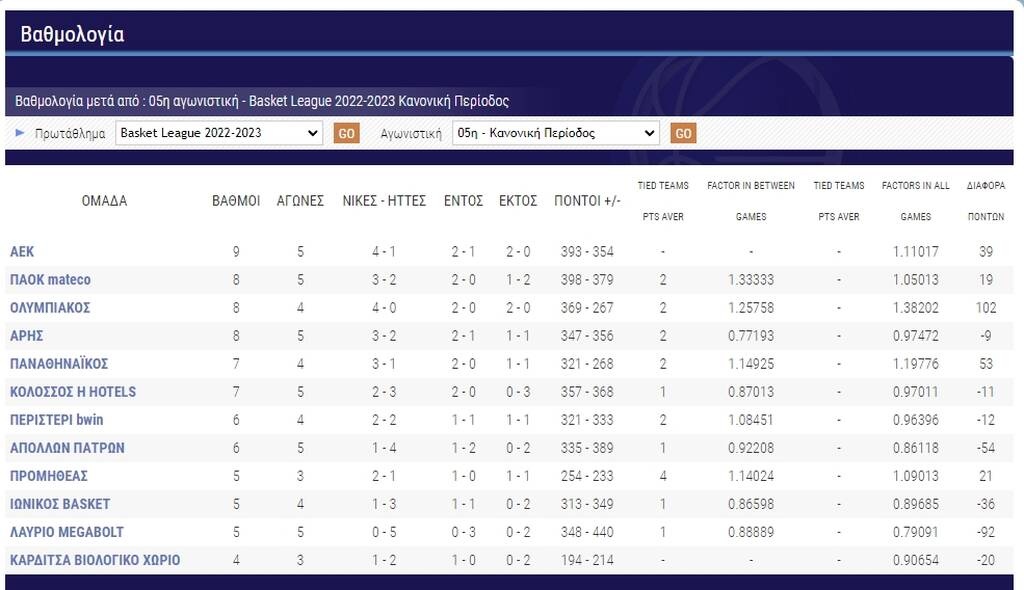Open the ΑΕΚ team link
The image size is (1024, 590).
coord(22,252)
